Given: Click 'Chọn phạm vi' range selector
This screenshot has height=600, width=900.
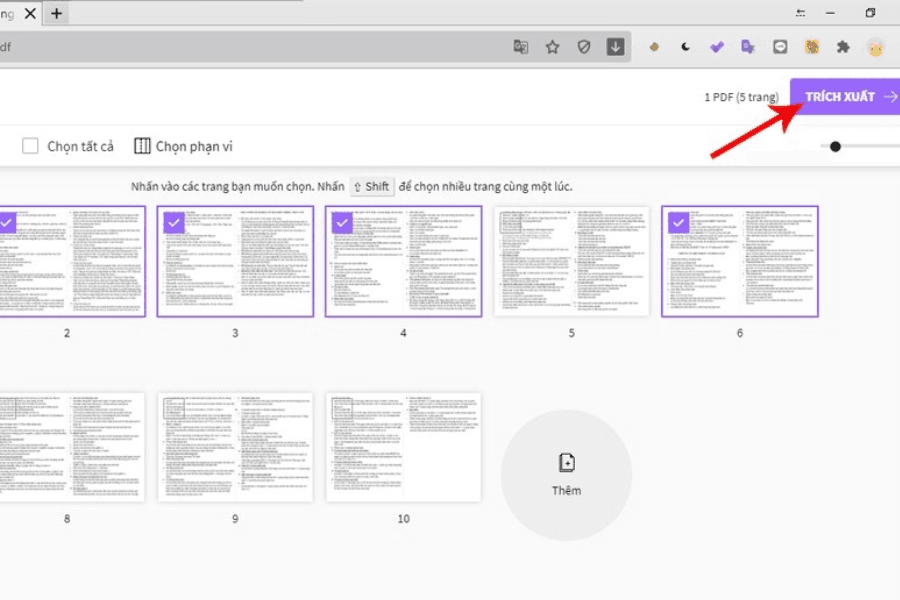Looking at the screenshot, I should click(183, 146).
